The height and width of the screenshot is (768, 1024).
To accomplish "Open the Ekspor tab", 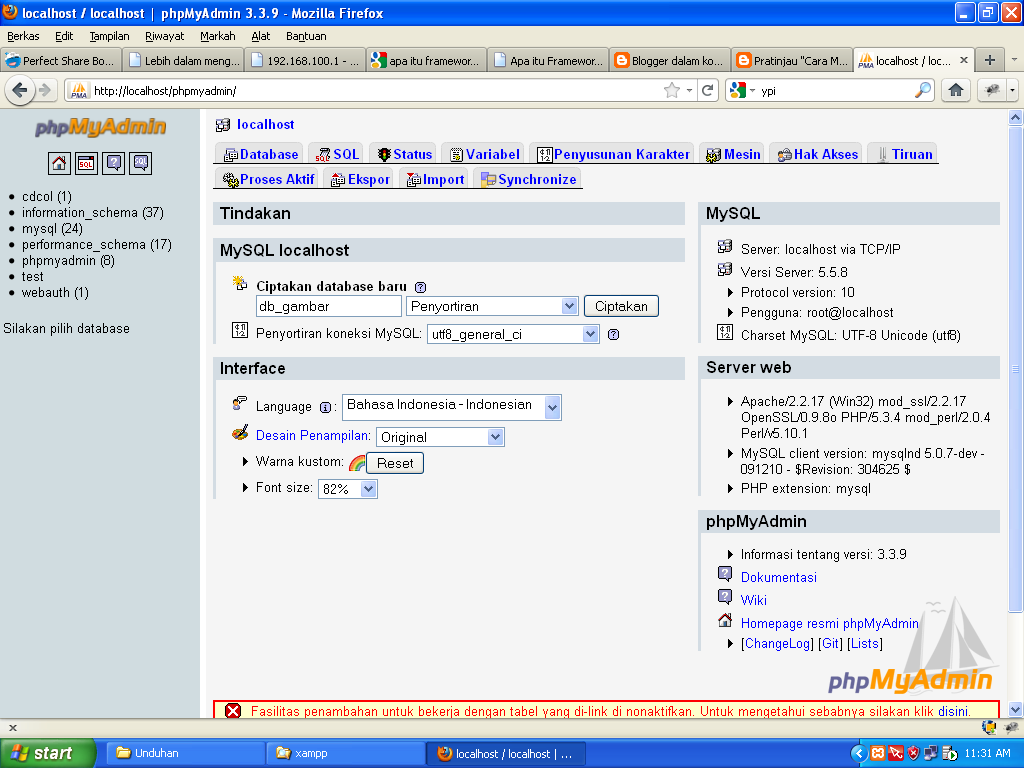I will coord(359,179).
